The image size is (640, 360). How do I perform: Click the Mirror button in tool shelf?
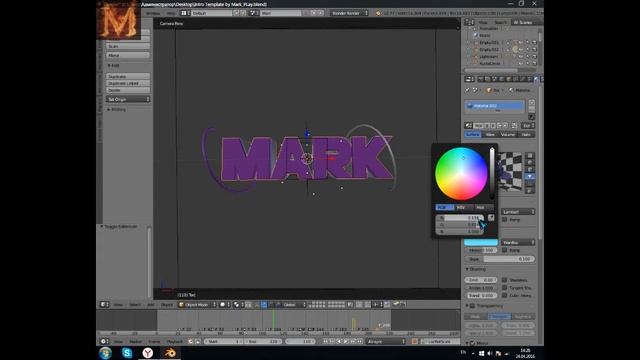tap(128, 55)
